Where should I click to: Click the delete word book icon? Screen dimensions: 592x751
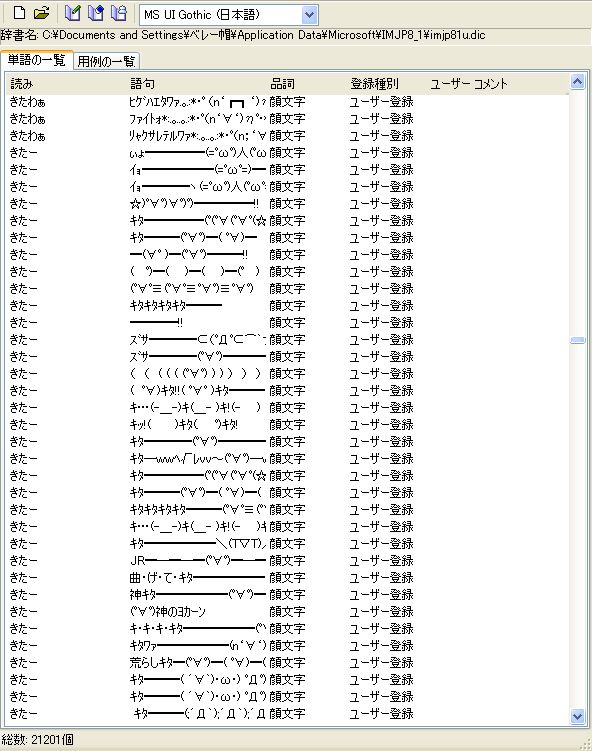pos(119,13)
